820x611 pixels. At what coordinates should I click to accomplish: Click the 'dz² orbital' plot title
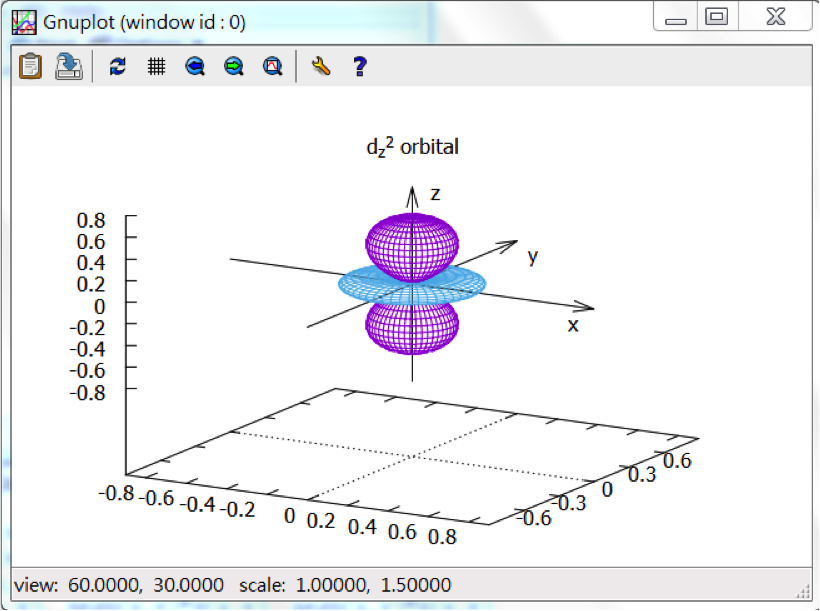[x=412, y=147]
